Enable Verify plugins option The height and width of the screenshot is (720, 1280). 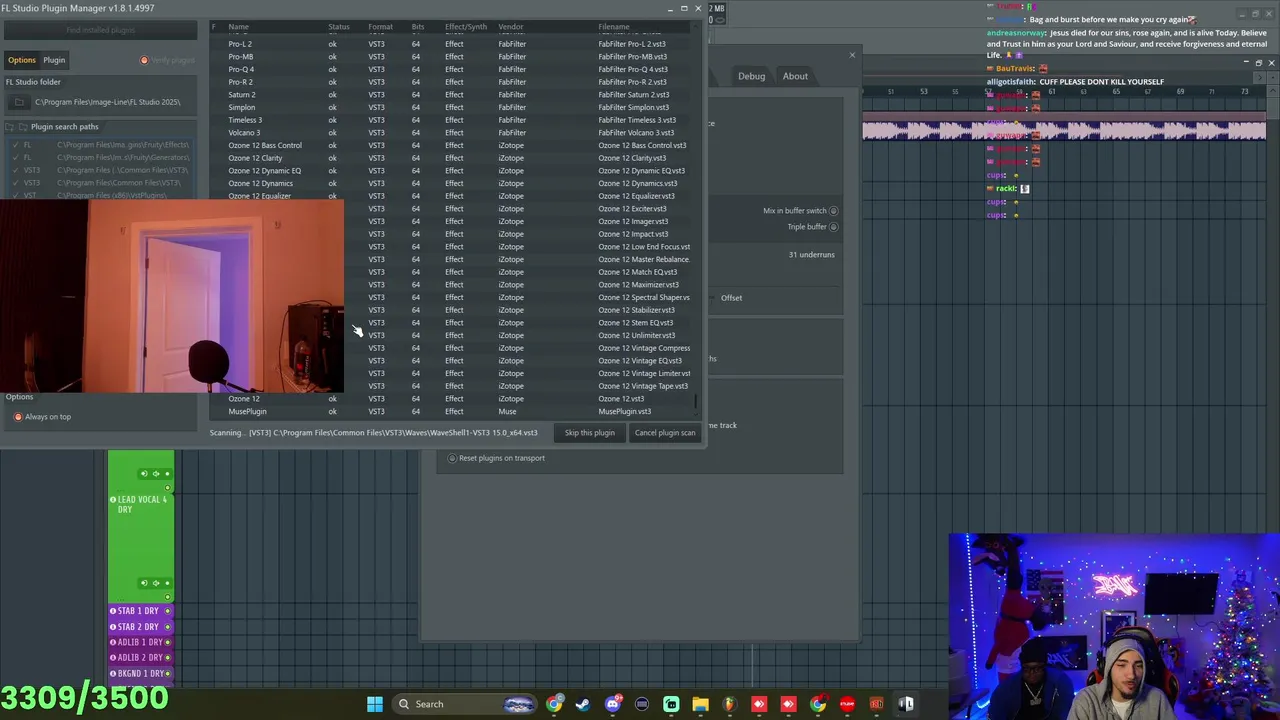[x=144, y=60]
